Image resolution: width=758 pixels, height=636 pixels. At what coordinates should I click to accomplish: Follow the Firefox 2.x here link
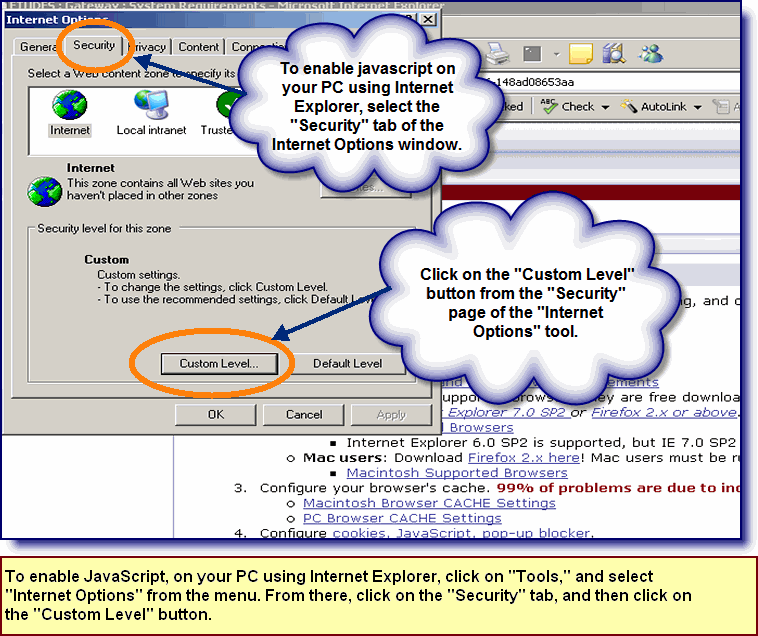[524, 457]
